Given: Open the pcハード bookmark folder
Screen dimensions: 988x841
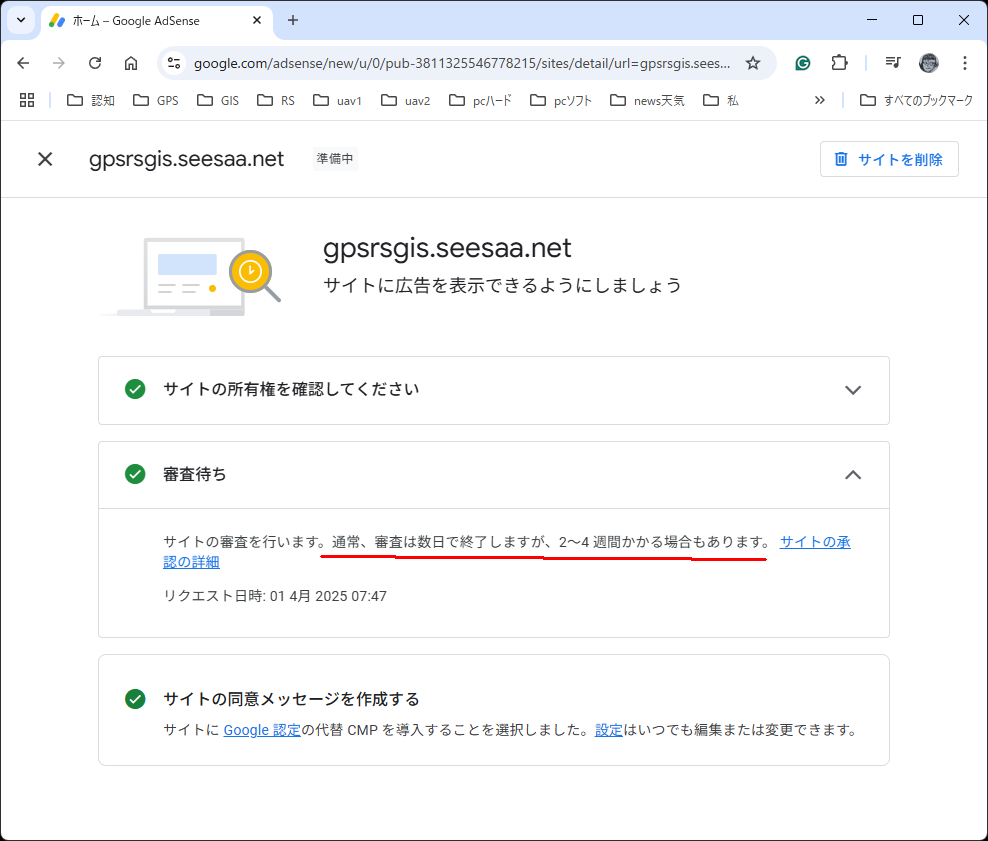Looking at the screenshot, I should coord(480,100).
